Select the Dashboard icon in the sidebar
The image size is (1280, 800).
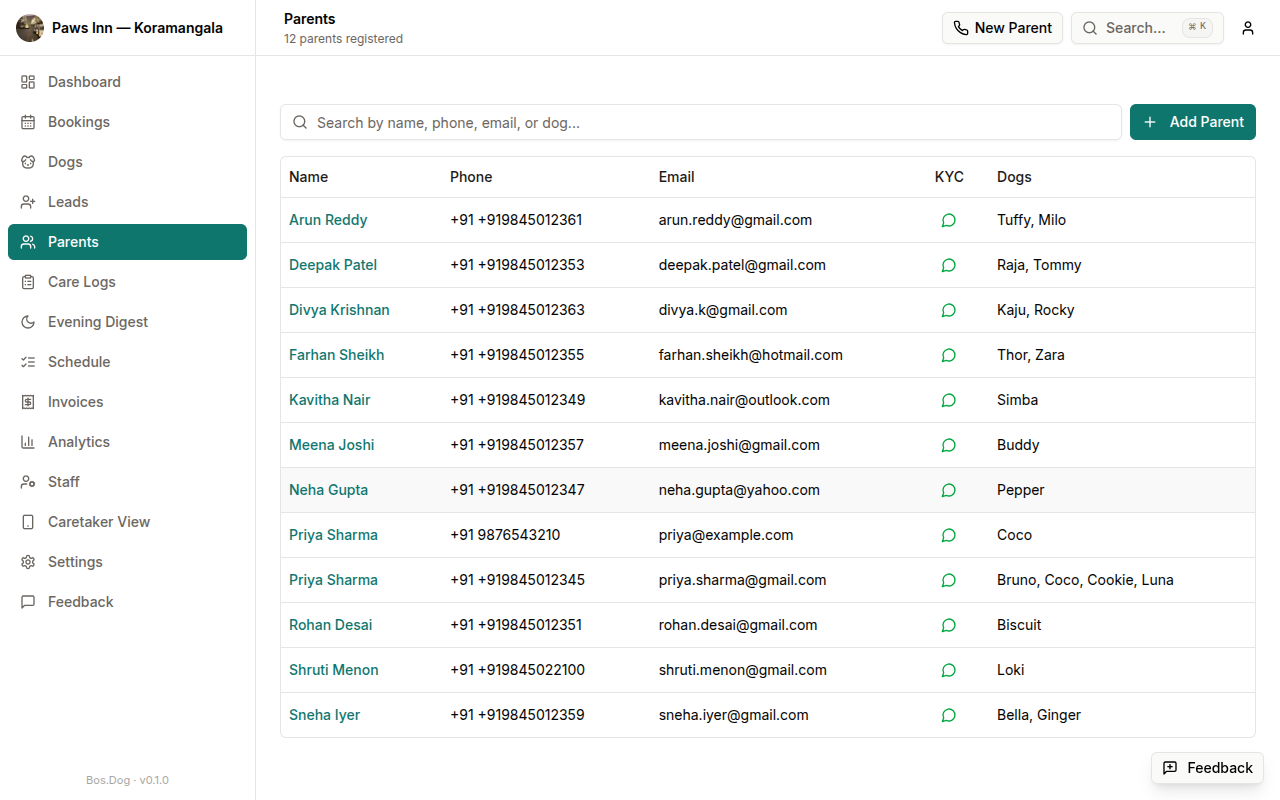[x=28, y=81]
